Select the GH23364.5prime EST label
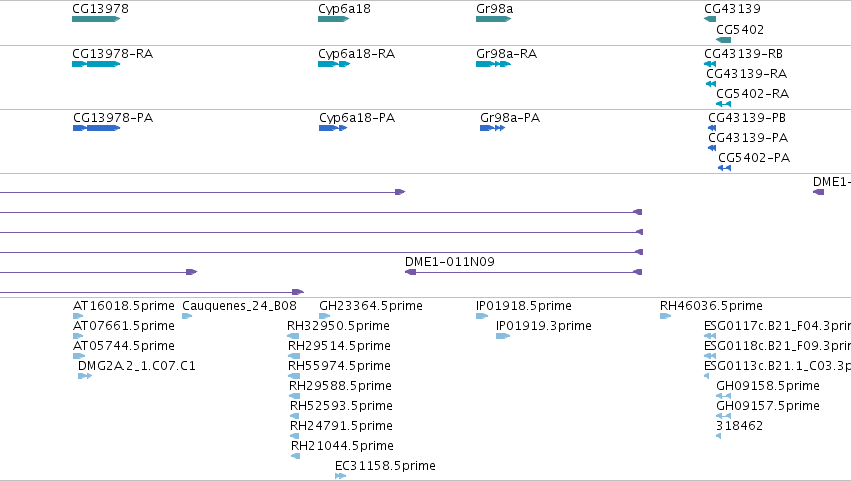The image size is (851, 481). (371, 306)
